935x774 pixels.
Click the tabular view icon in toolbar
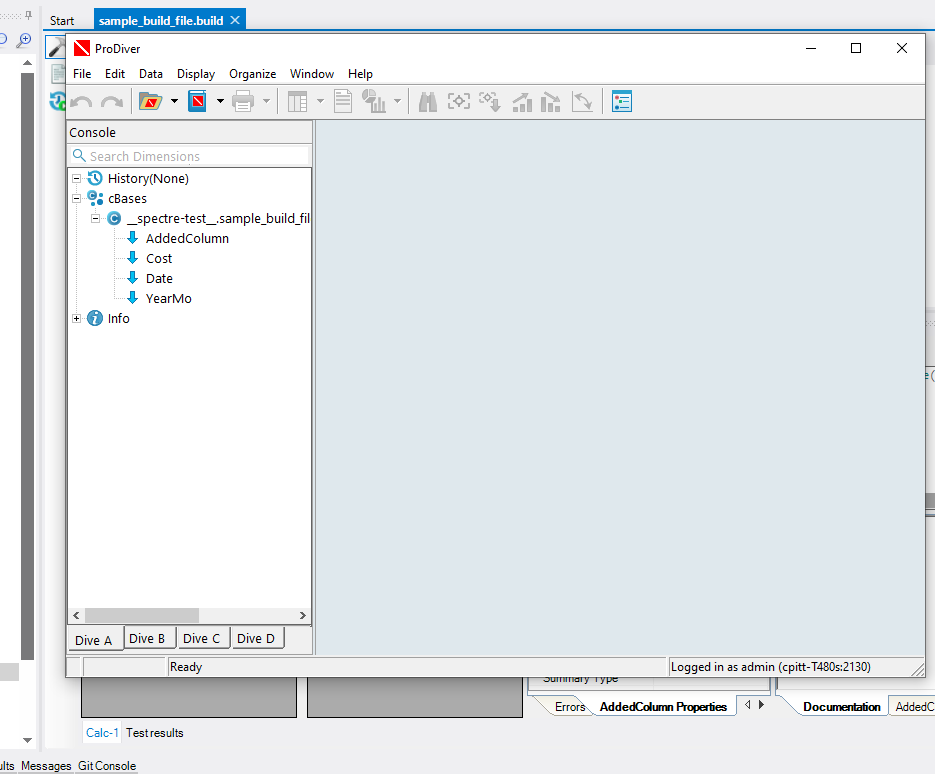click(297, 101)
